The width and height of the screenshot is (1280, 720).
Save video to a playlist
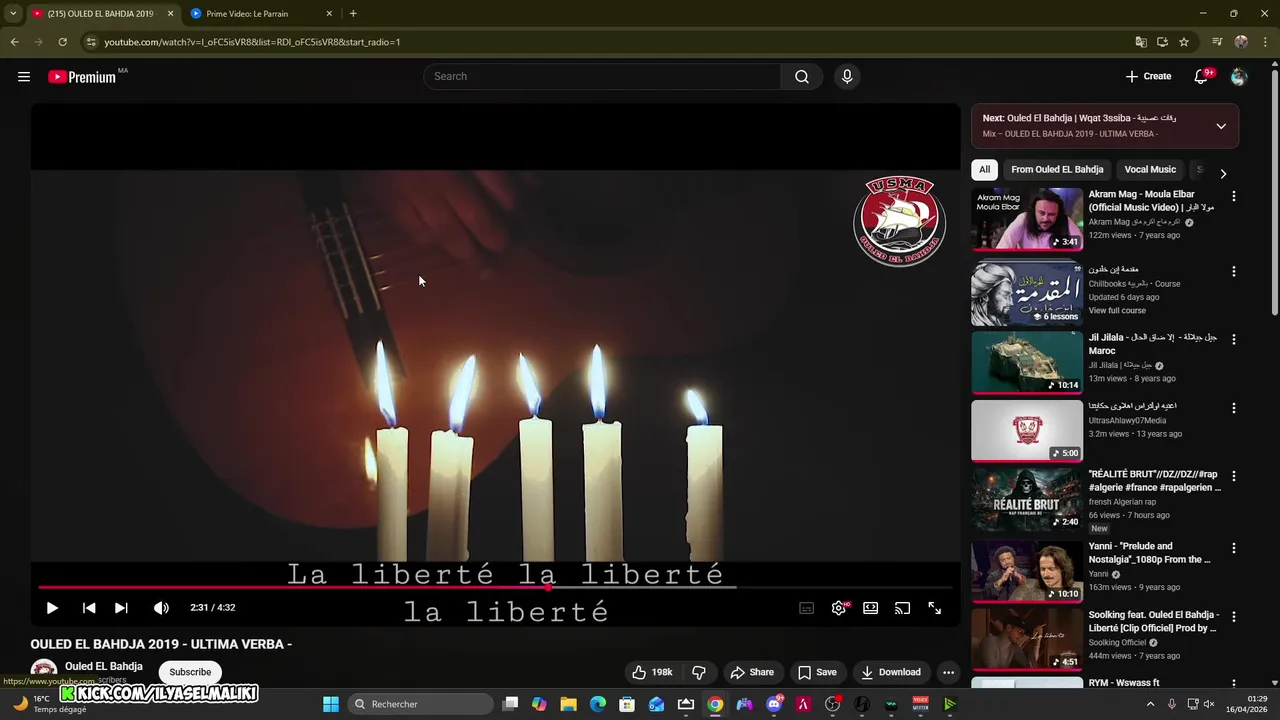pyautogui.click(x=817, y=672)
